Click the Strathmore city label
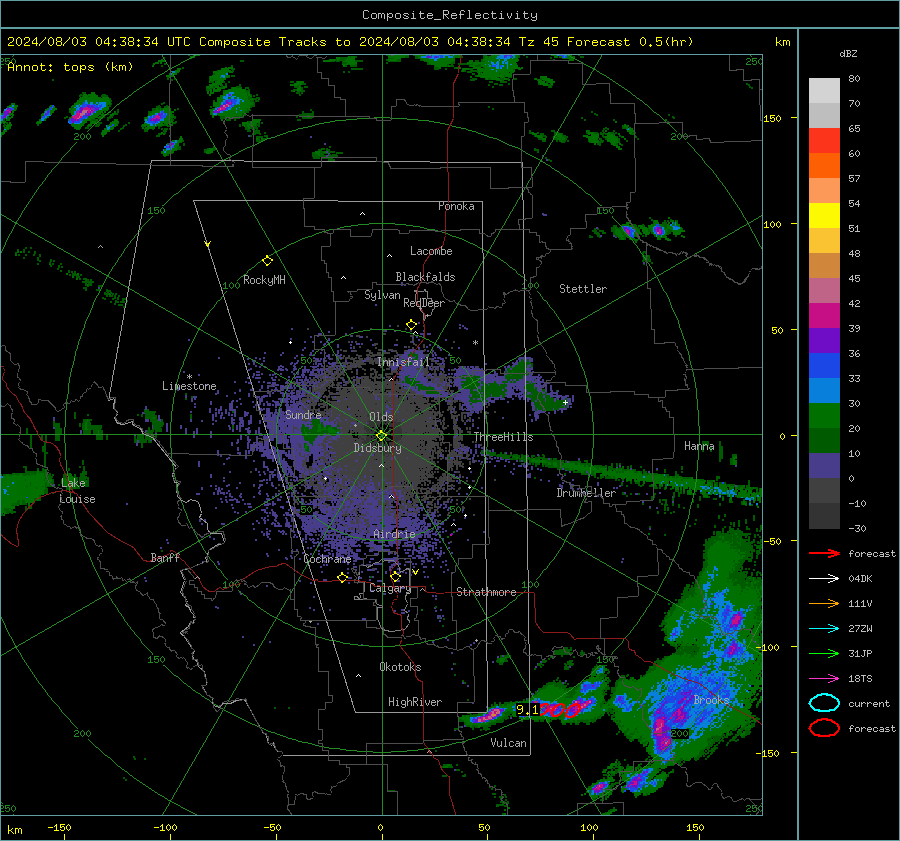 486,592
